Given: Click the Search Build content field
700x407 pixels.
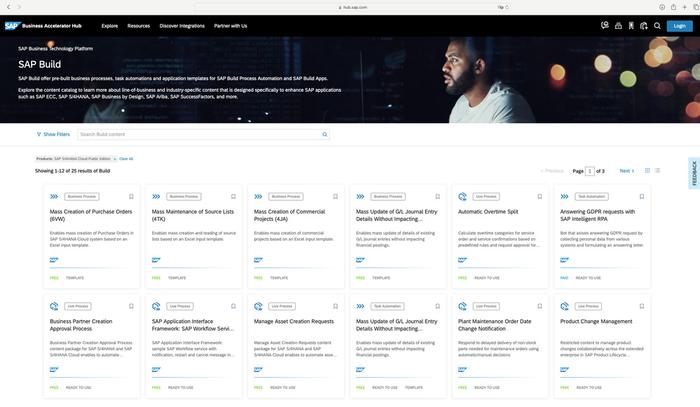Looking at the screenshot, I should [204, 134].
